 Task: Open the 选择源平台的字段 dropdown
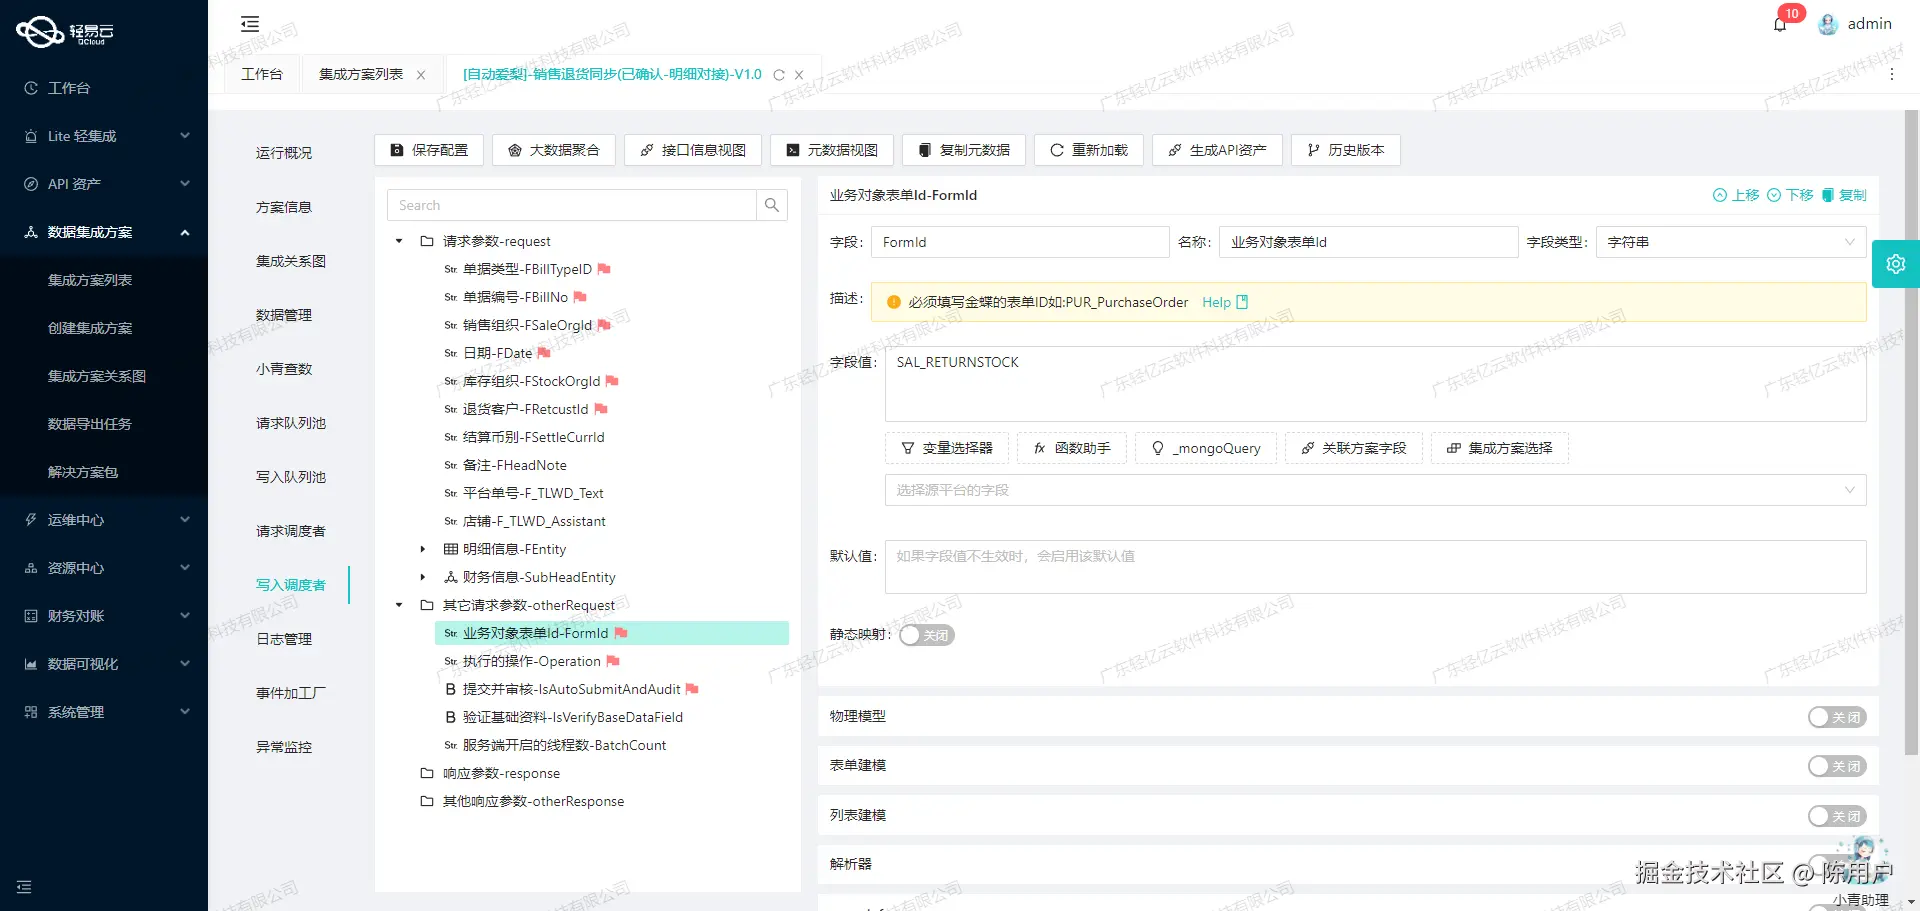tap(1373, 490)
